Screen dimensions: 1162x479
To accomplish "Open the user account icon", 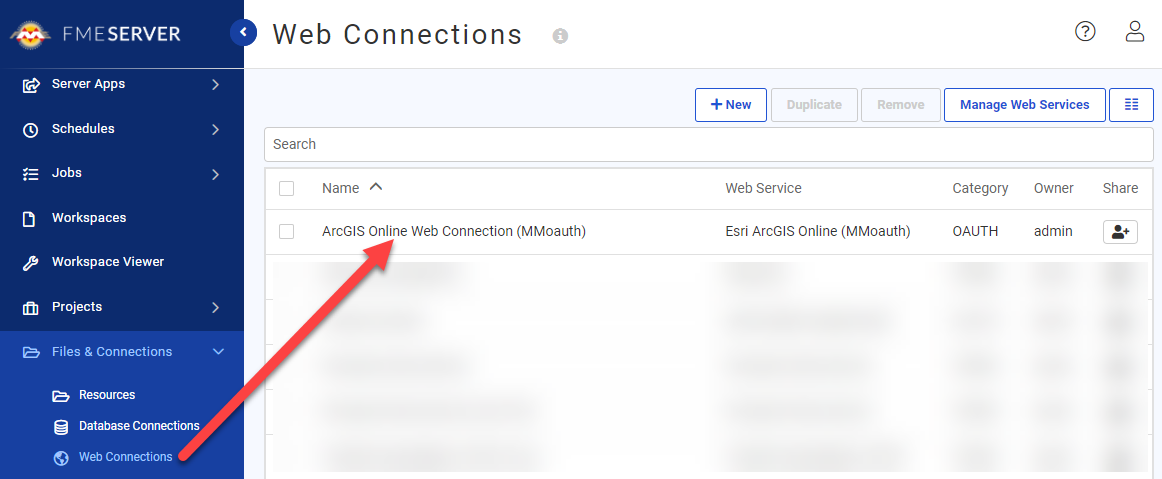I will [x=1135, y=31].
